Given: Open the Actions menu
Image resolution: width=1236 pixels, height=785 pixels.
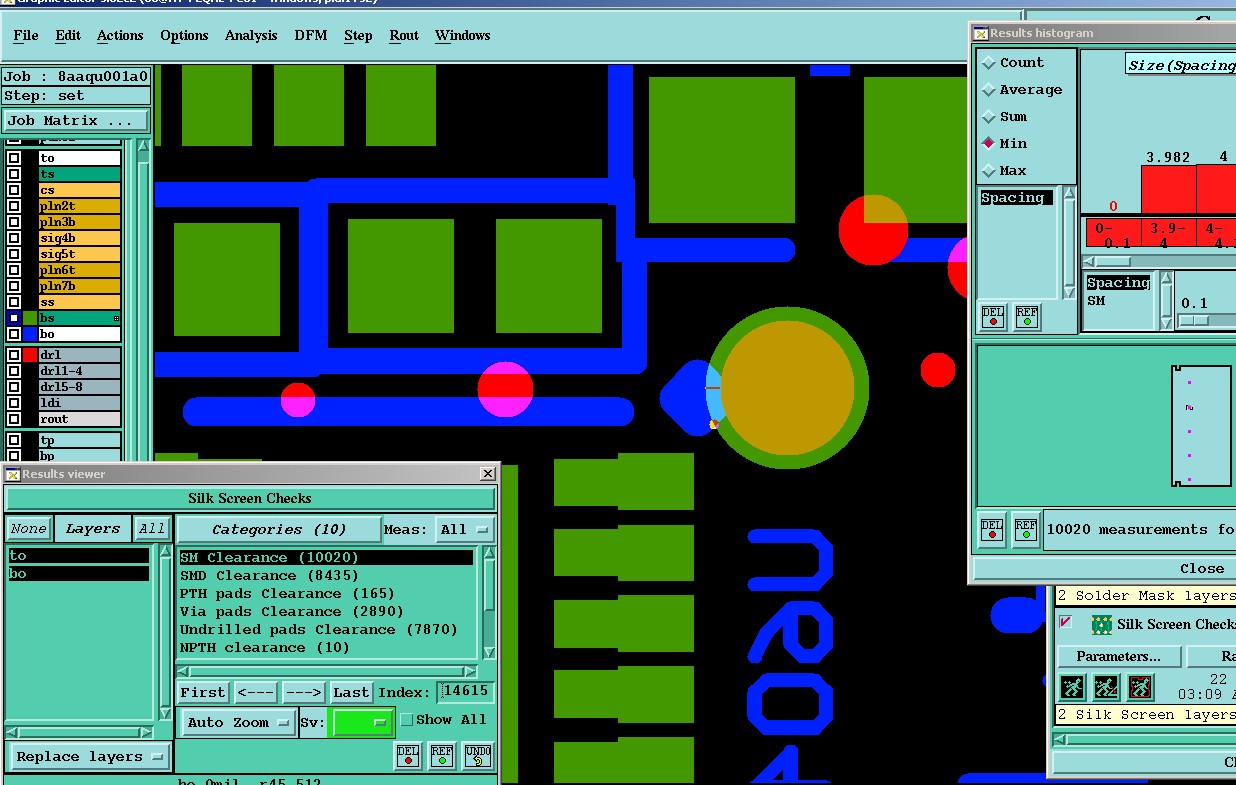Looking at the screenshot, I should point(120,35).
